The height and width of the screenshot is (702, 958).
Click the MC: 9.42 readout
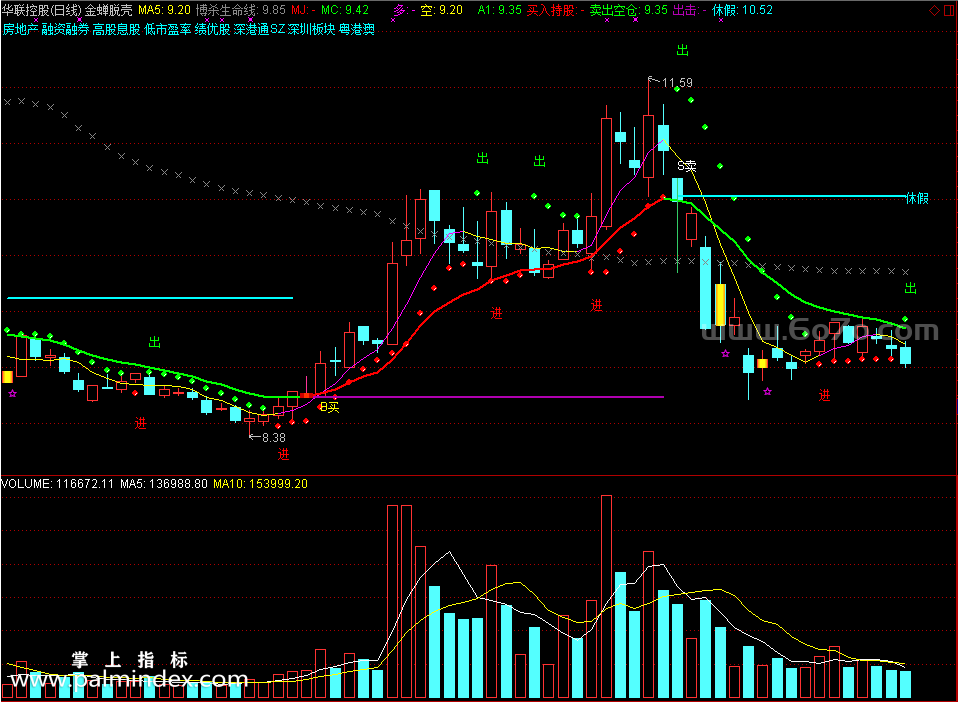click(345, 10)
